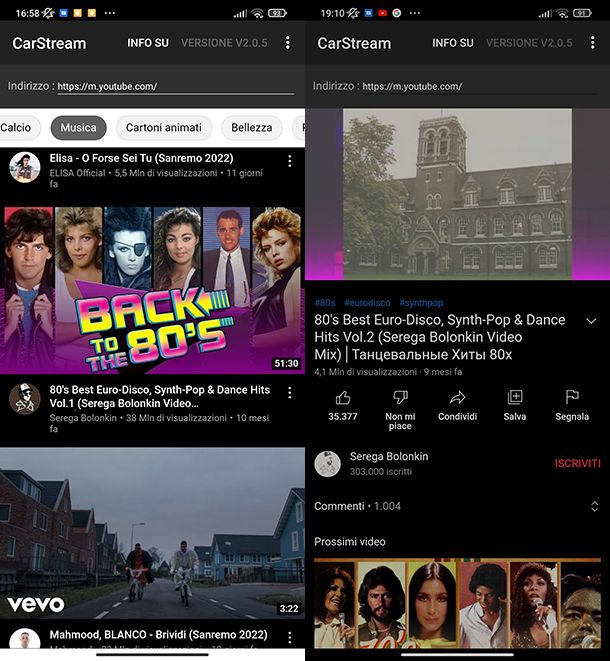Open the #synthpop hashtag
The height and width of the screenshot is (661, 610).
click(x=421, y=303)
